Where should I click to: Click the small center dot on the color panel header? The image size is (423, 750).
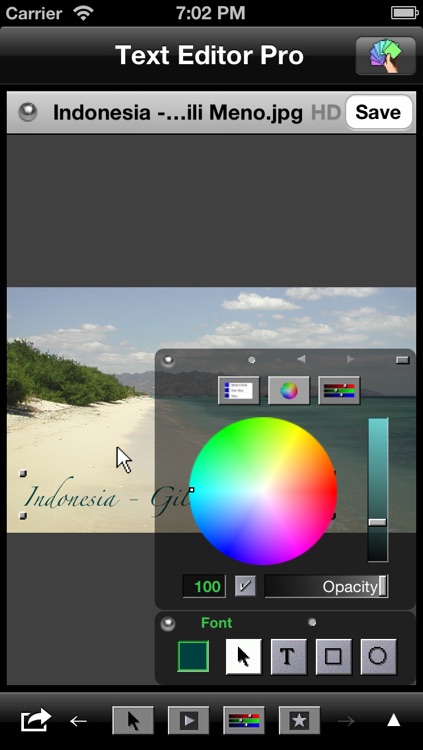[252, 360]
